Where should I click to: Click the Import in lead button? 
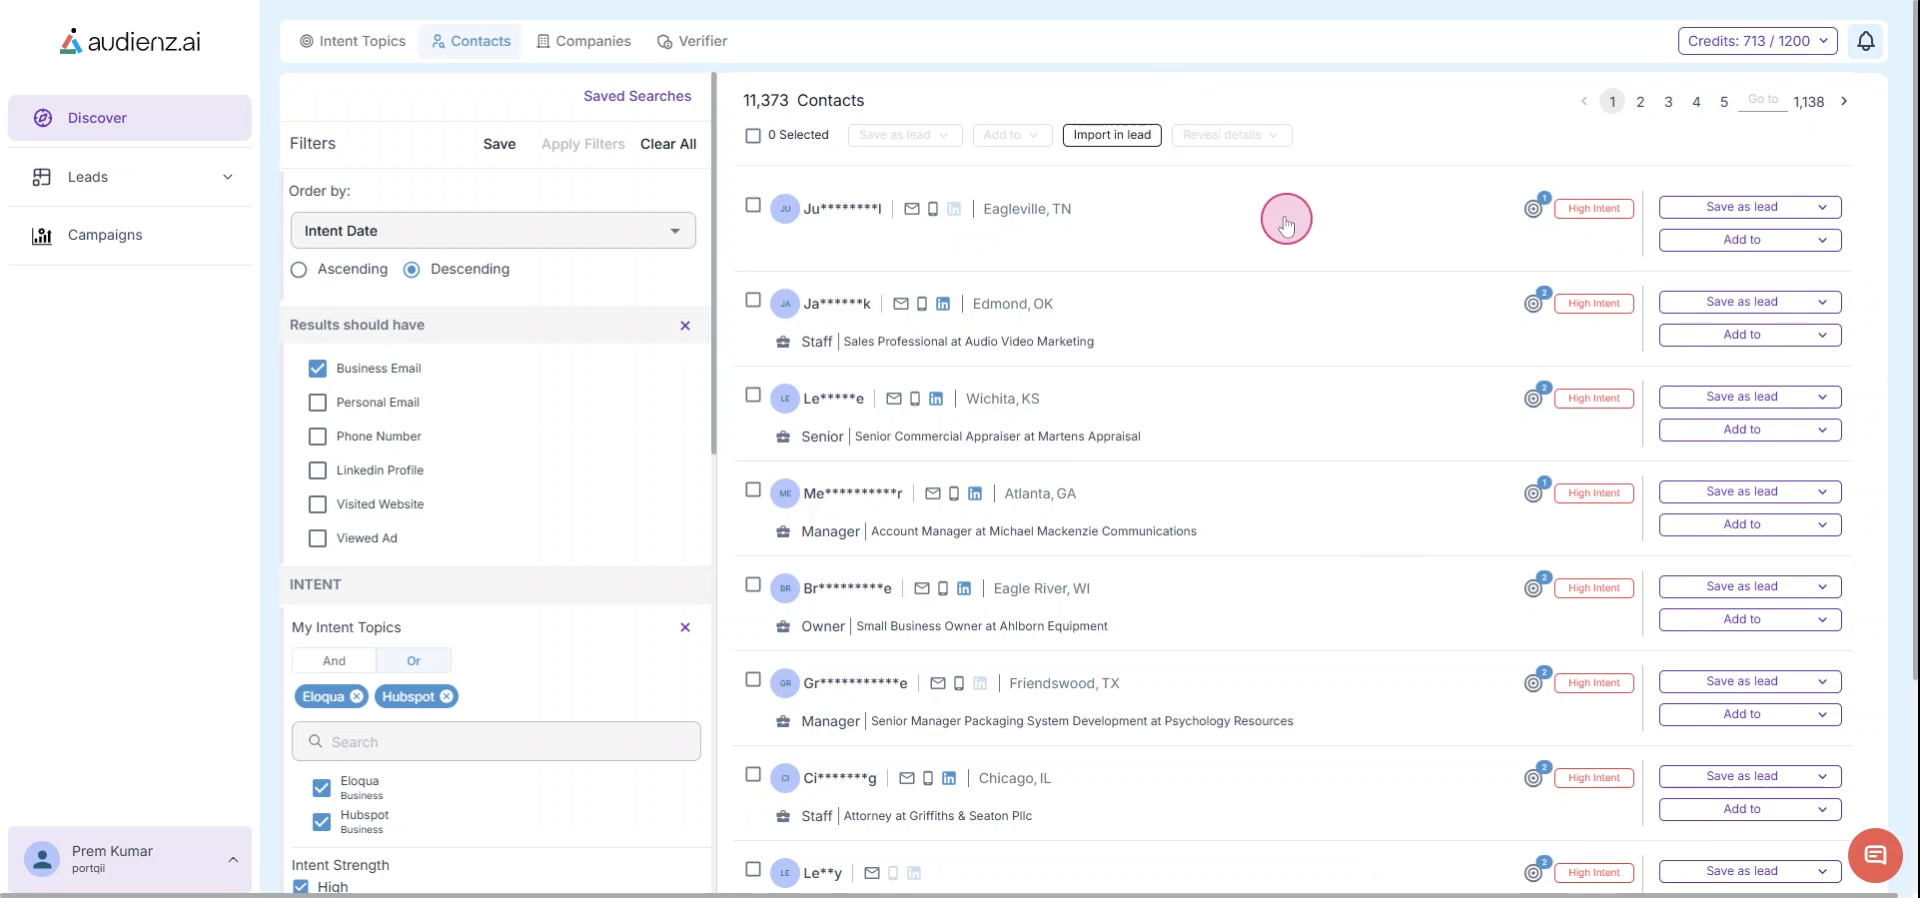tap(1111, 135)
